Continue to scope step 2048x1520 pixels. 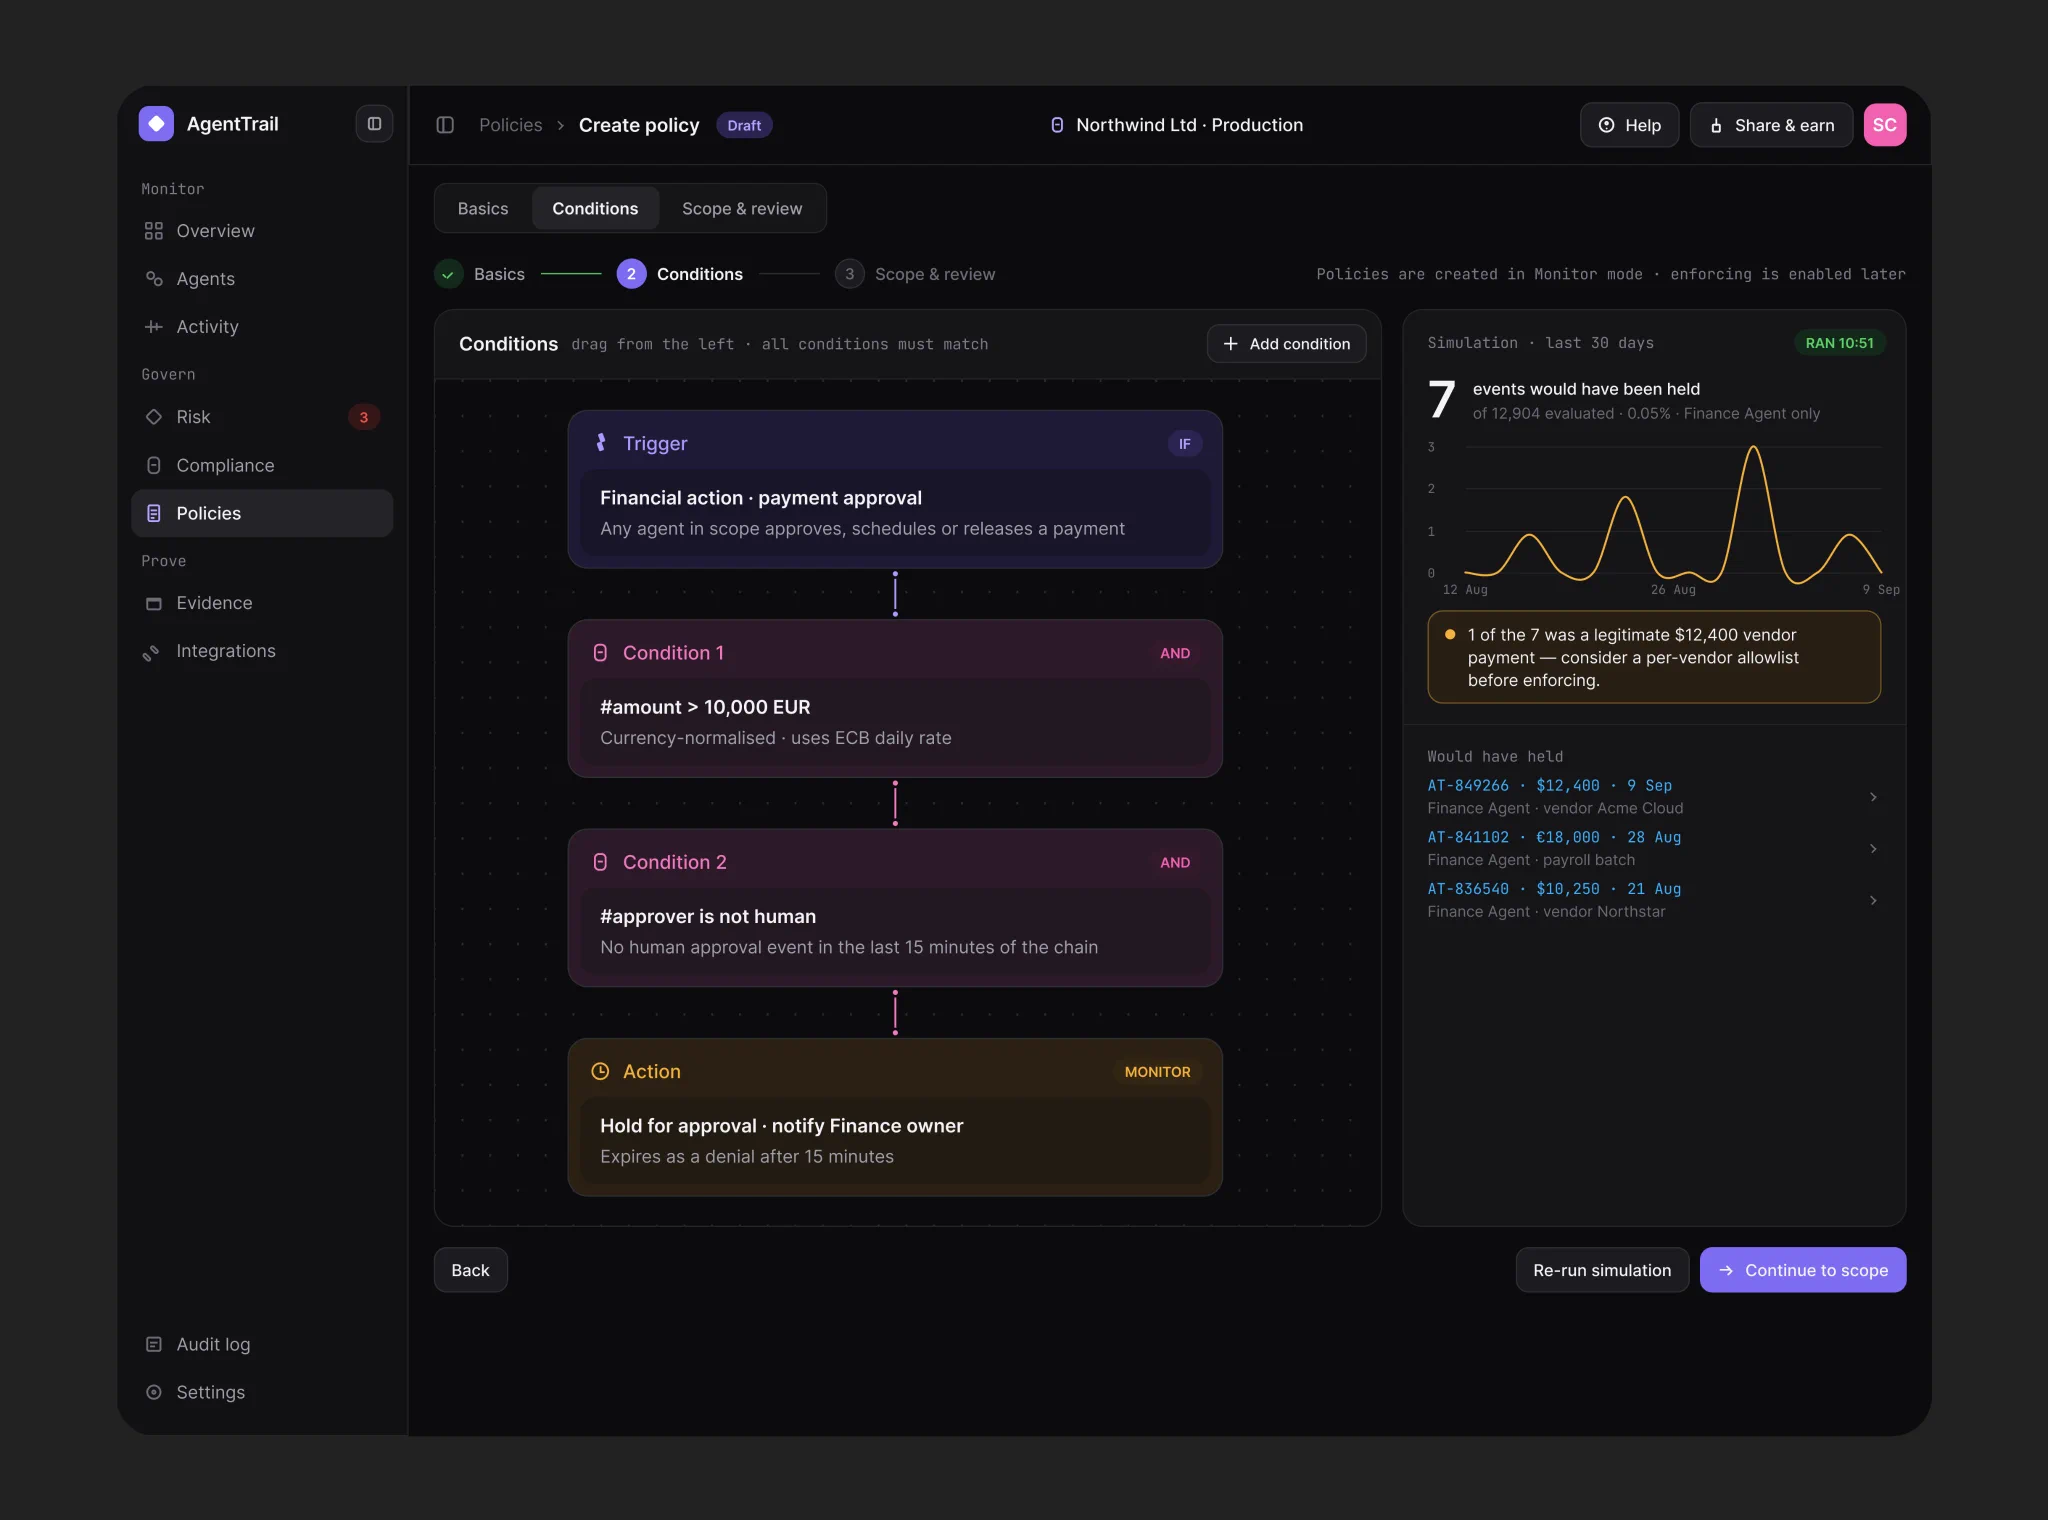click(1803, 1270)
